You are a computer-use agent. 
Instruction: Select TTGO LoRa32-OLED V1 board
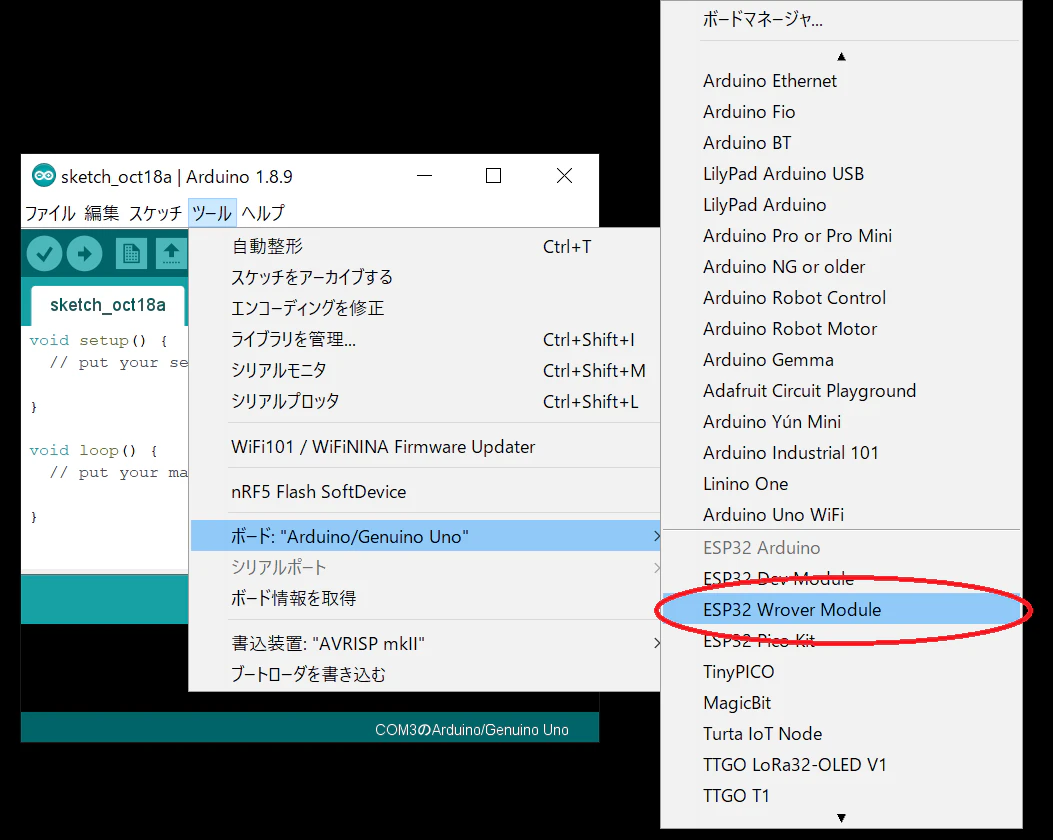pyautogui.click(x=841, y=764)
